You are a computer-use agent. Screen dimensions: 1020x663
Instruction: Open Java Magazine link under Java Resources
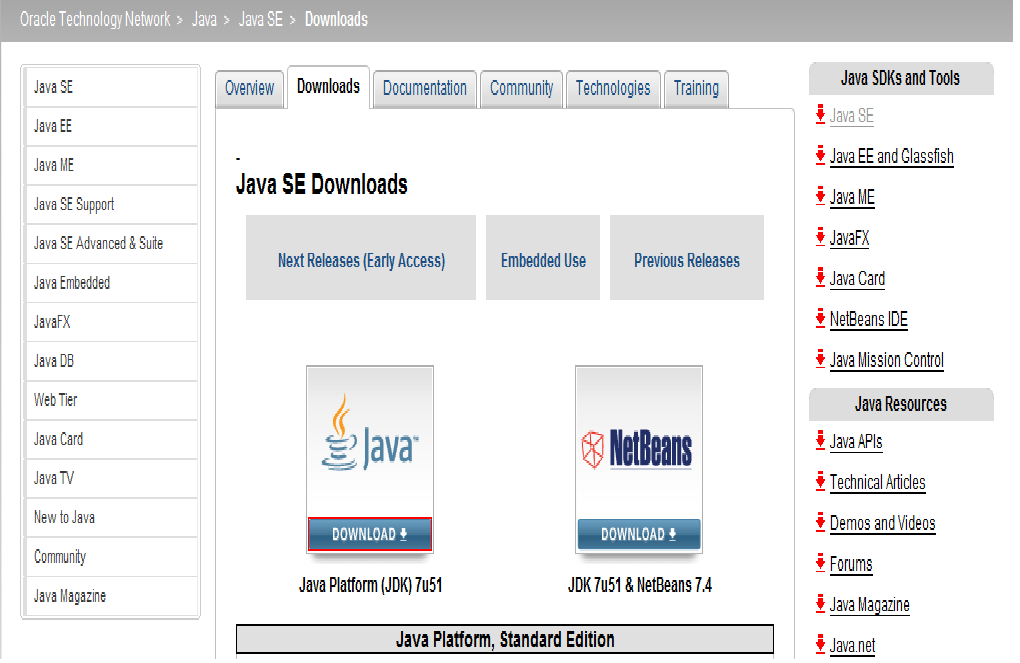click(x=869, y=605)
